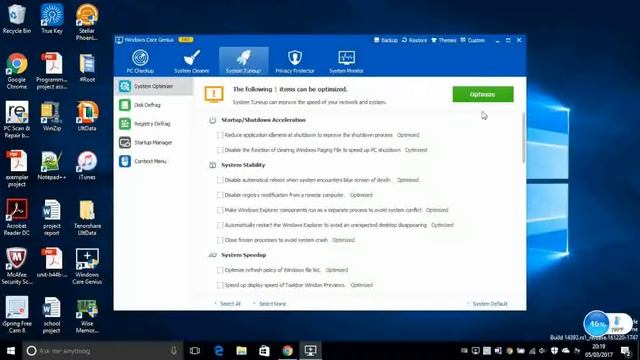Check Close frozen processes option
The image size is (640, 360).
(220, 240)
